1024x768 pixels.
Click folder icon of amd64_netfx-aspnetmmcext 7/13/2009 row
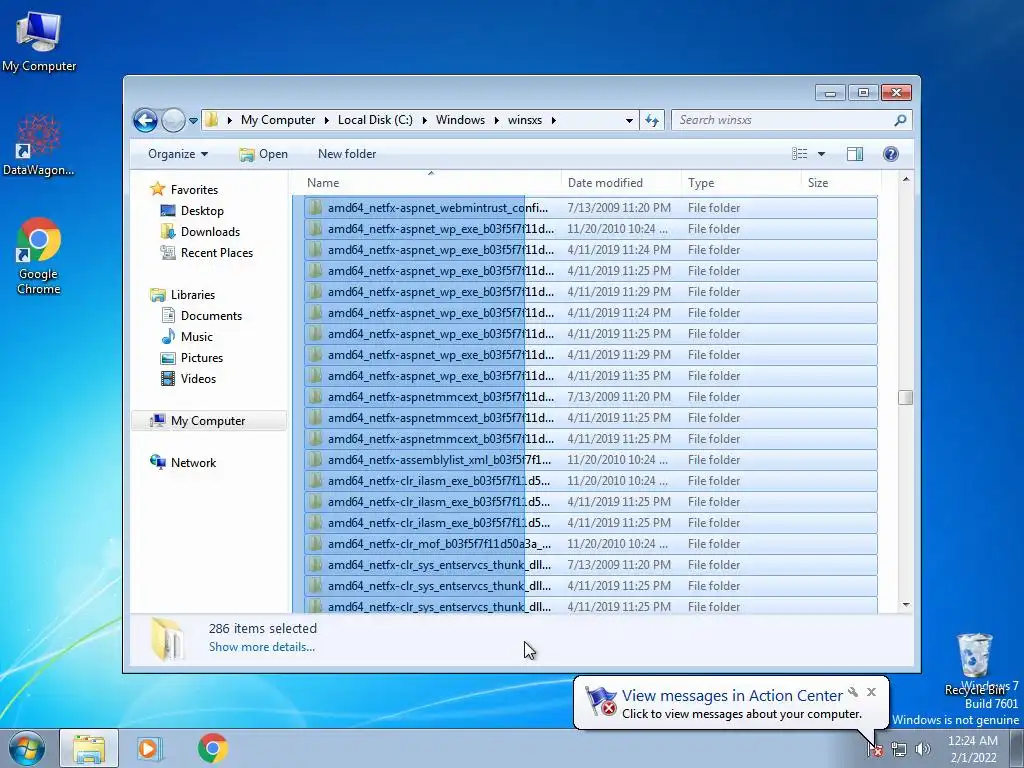click(315, 396)
